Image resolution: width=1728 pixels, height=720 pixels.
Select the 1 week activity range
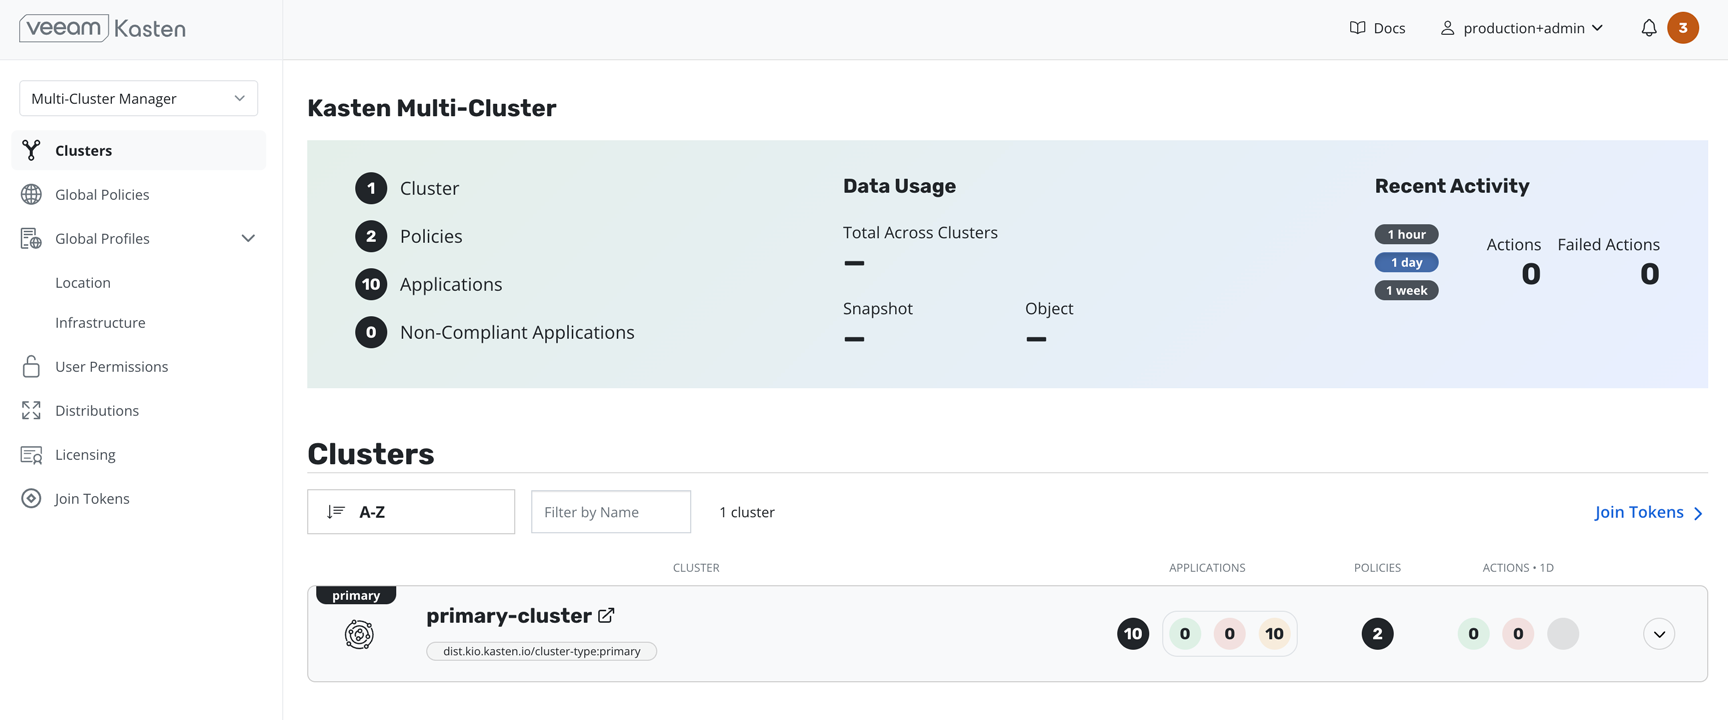[x=1406, y=290]
